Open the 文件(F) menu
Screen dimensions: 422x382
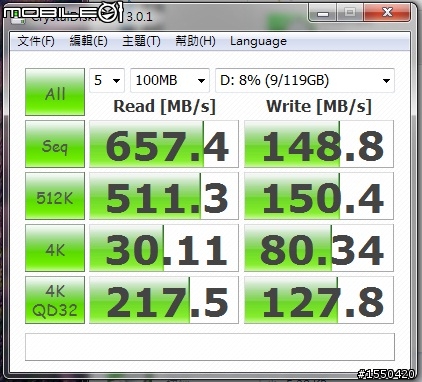pos(36,41)
